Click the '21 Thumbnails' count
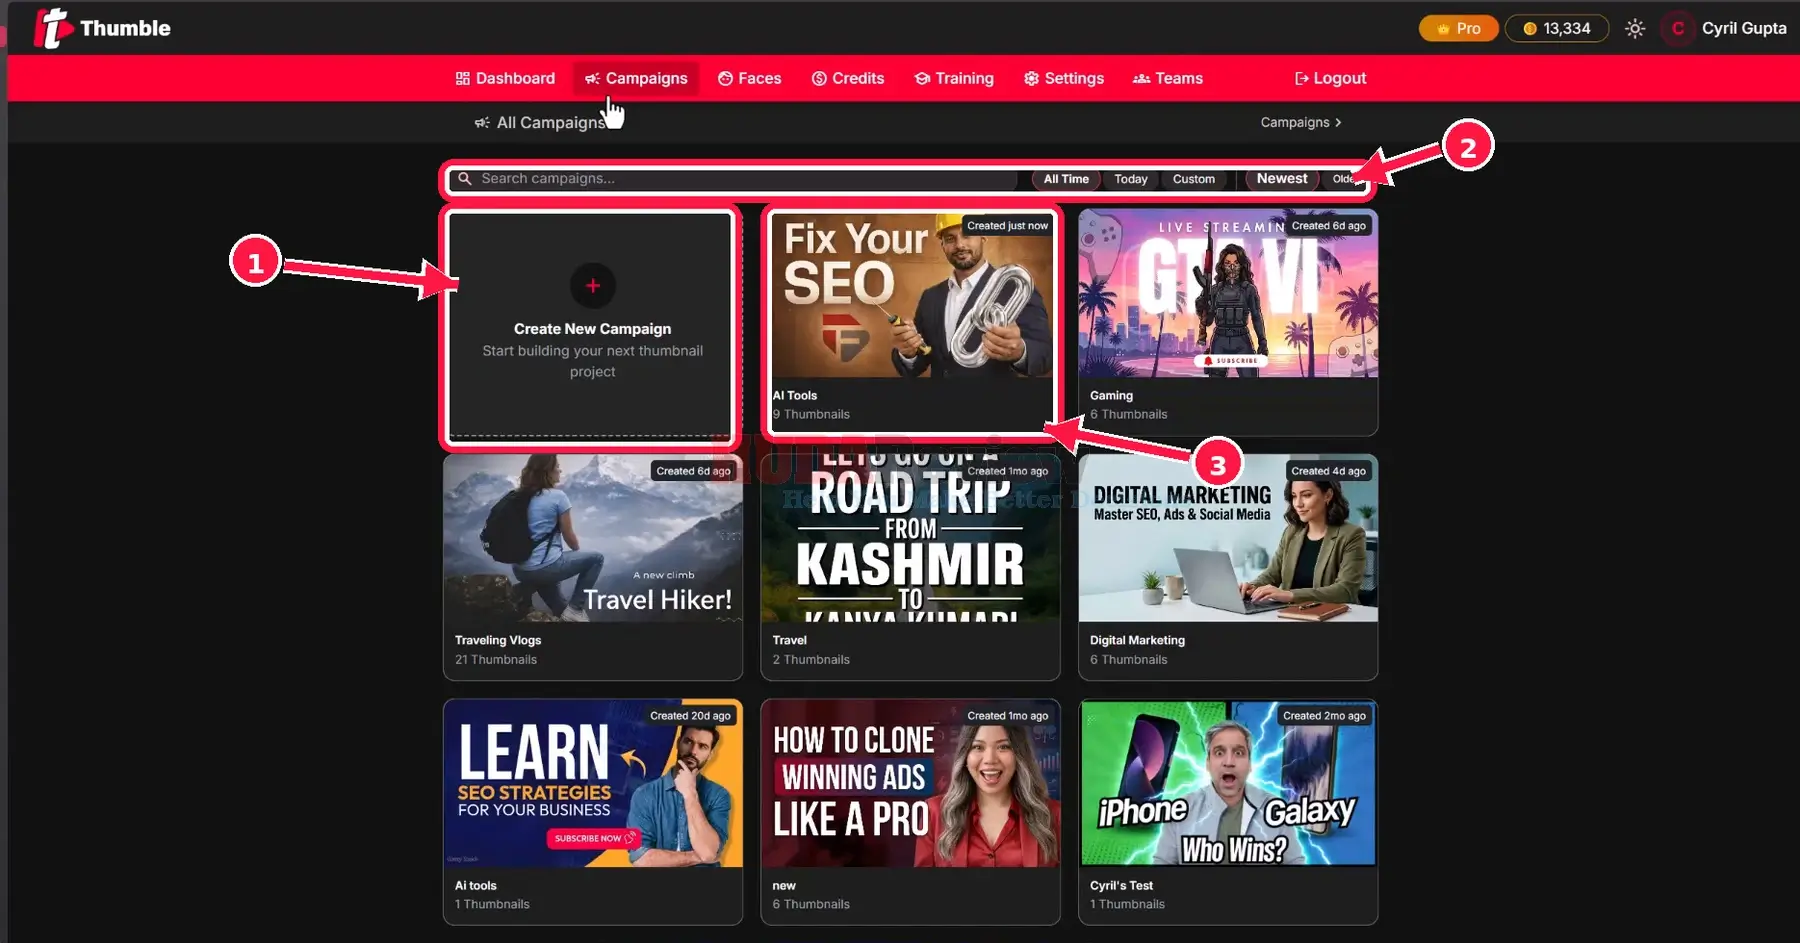Viewport: 1800px width, 943px height. coord(496,660)
